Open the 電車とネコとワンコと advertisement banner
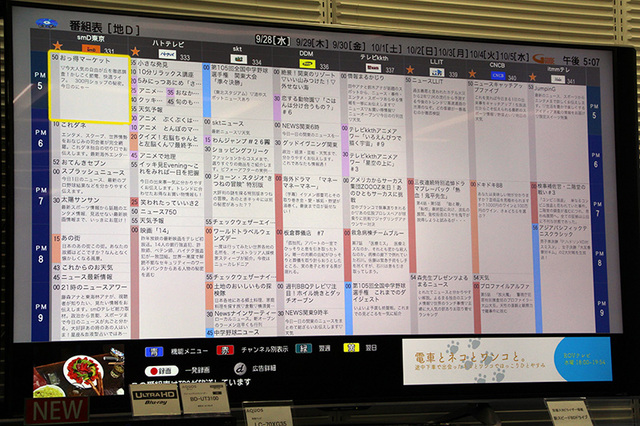The width and height of the screenshot is (640, 426). click(506, 361)
